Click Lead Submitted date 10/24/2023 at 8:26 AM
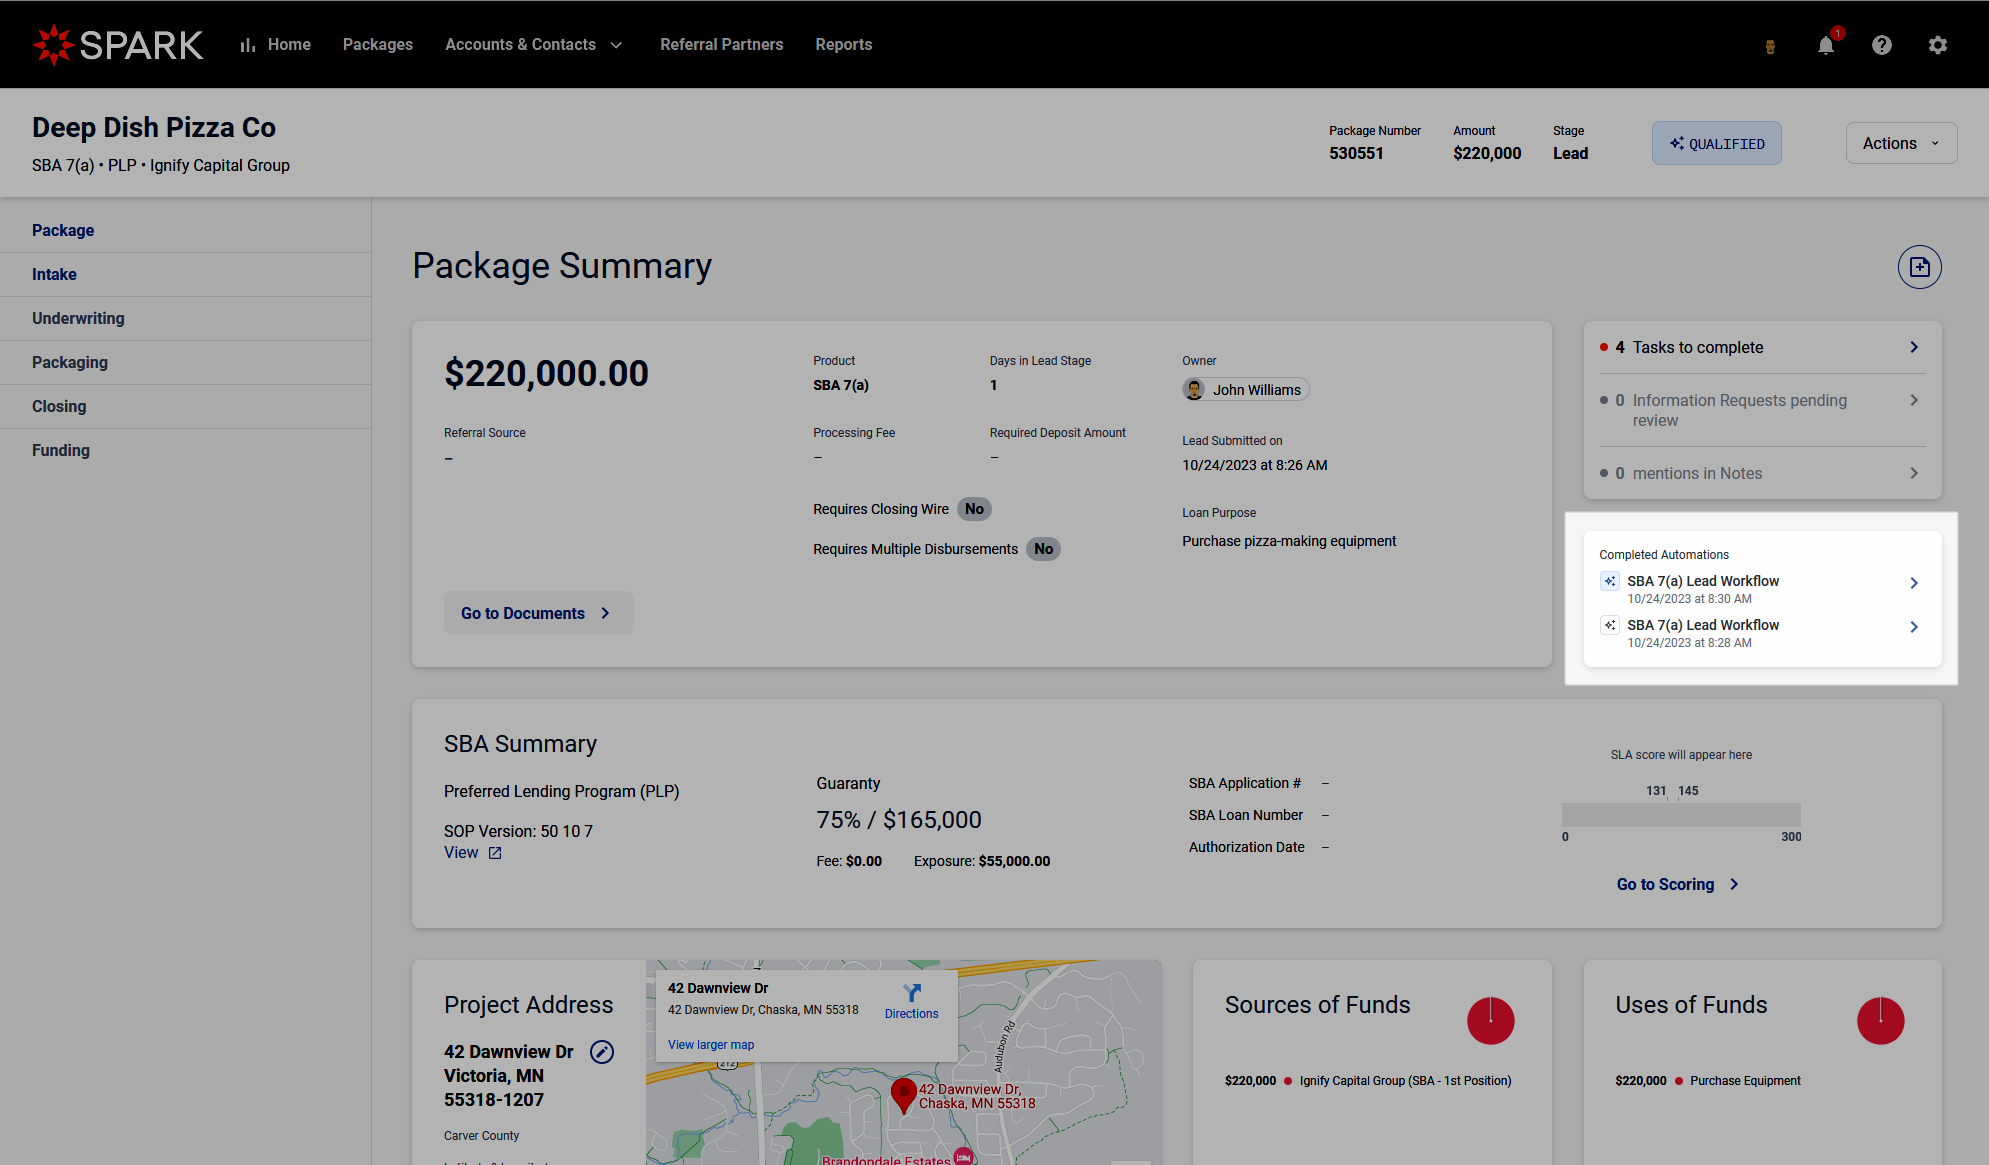1989x1165 pixels. coord(1254,465)
